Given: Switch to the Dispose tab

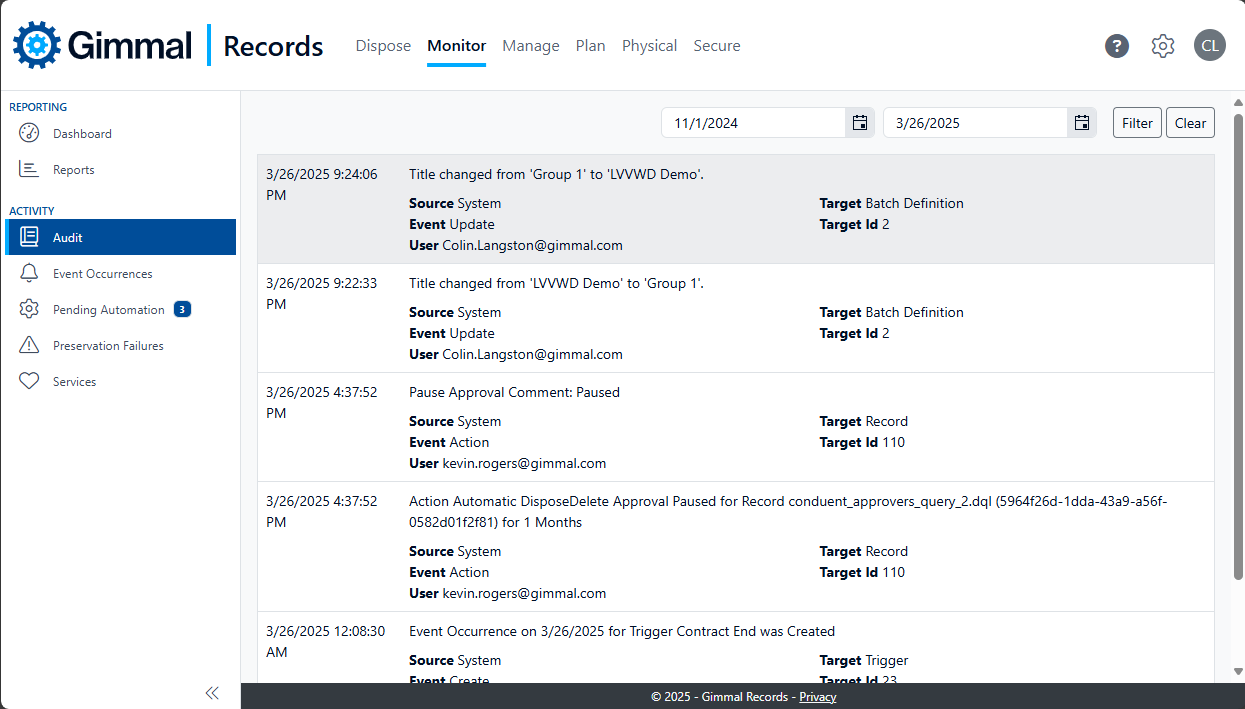Looking at the screenshot, I should click(383, 46).
